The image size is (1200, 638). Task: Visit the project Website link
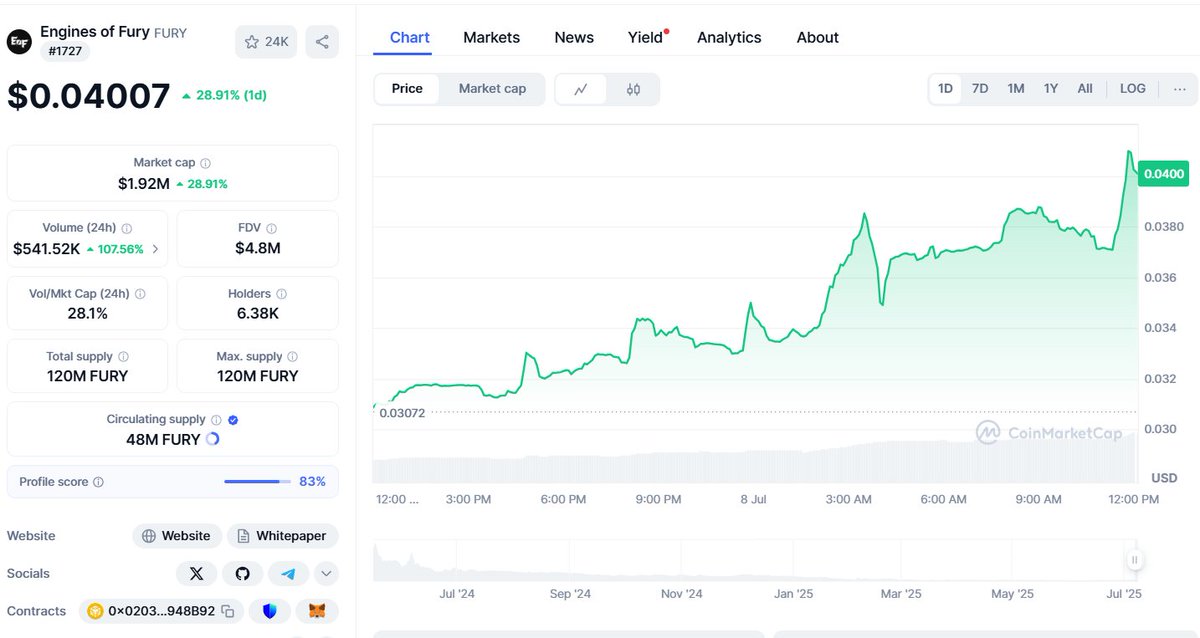(x=176, y=536)
